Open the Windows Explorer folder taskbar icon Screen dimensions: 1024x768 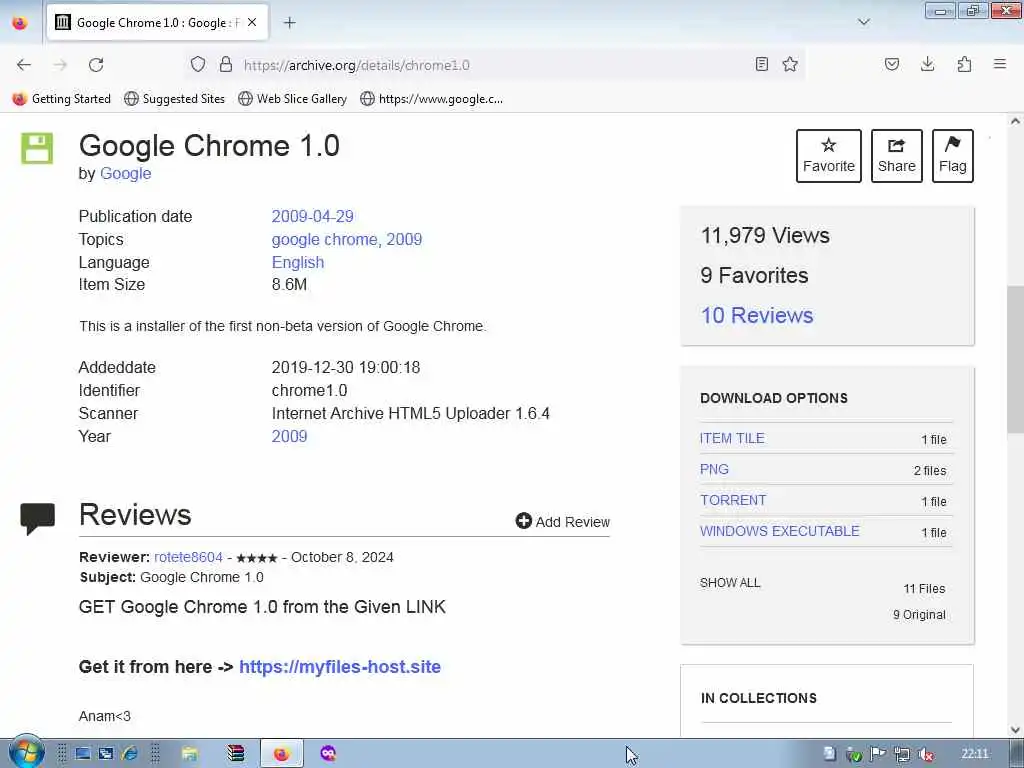[x=189, y=754]
